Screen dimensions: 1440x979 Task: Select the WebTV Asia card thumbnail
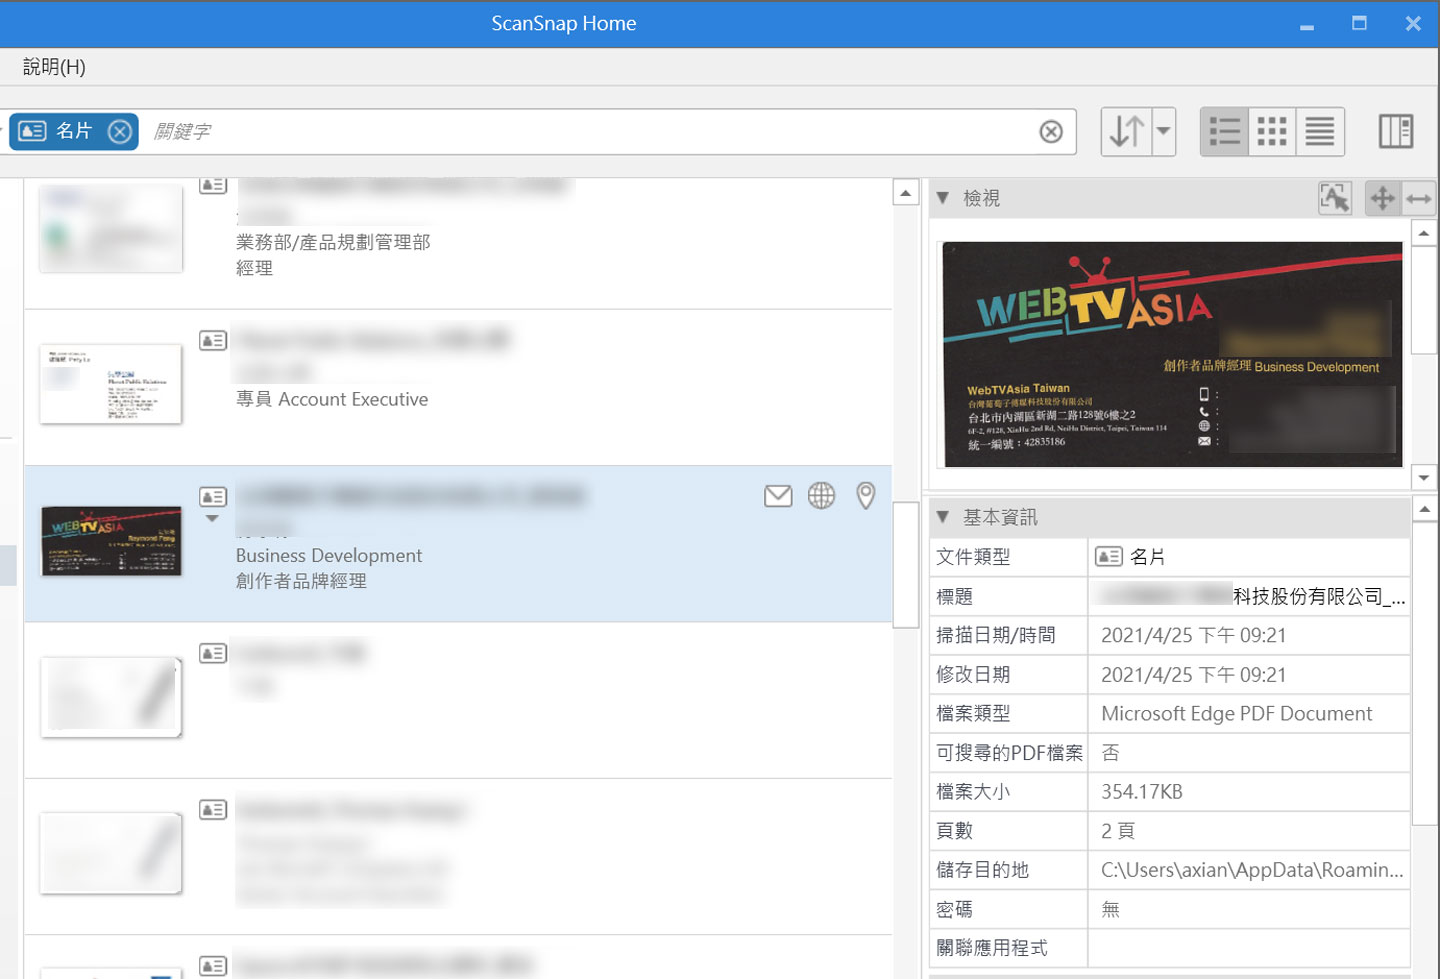click(111, 541)
